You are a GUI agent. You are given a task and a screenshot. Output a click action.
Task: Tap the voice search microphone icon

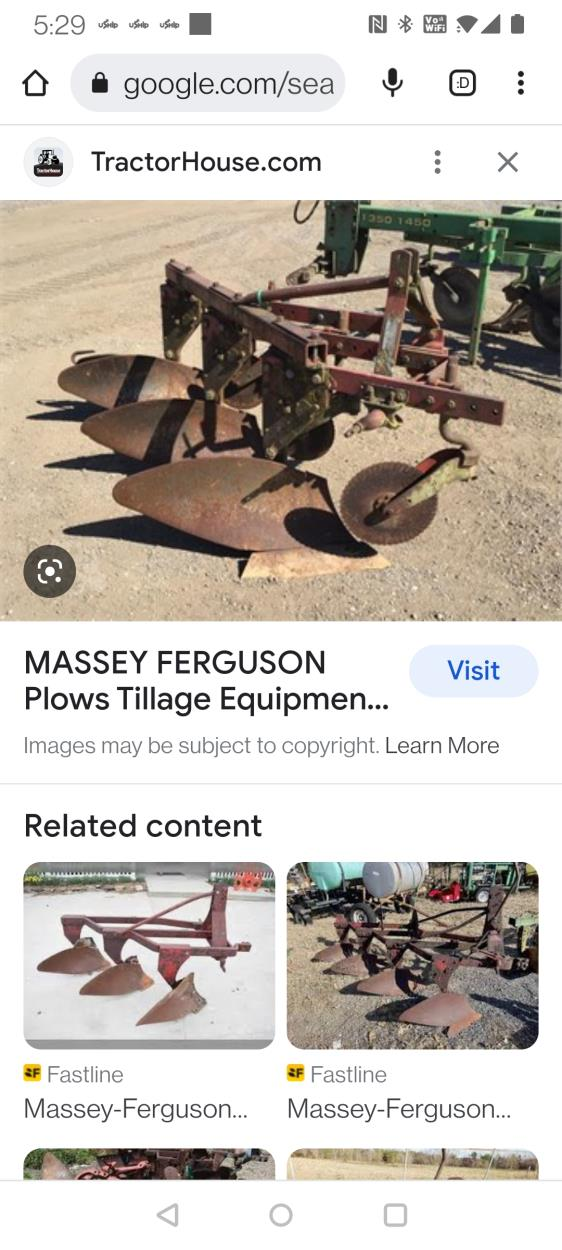pyautogui.click(x=393, y=83)
